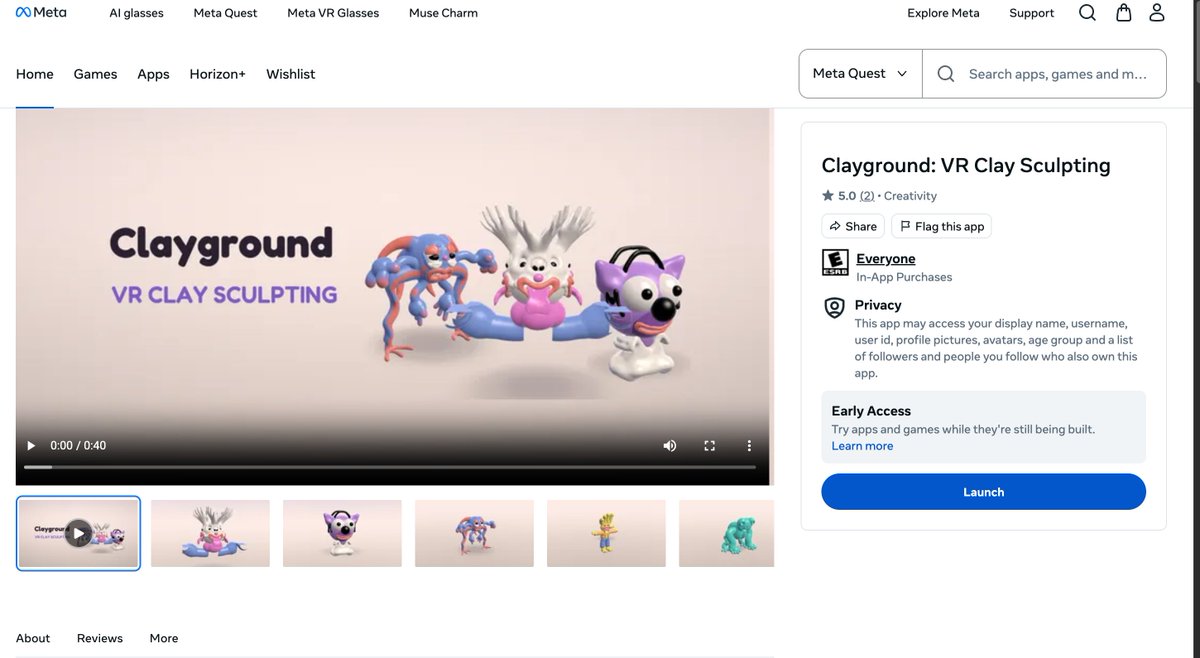Open the user account profile icon

point(1157,13)
